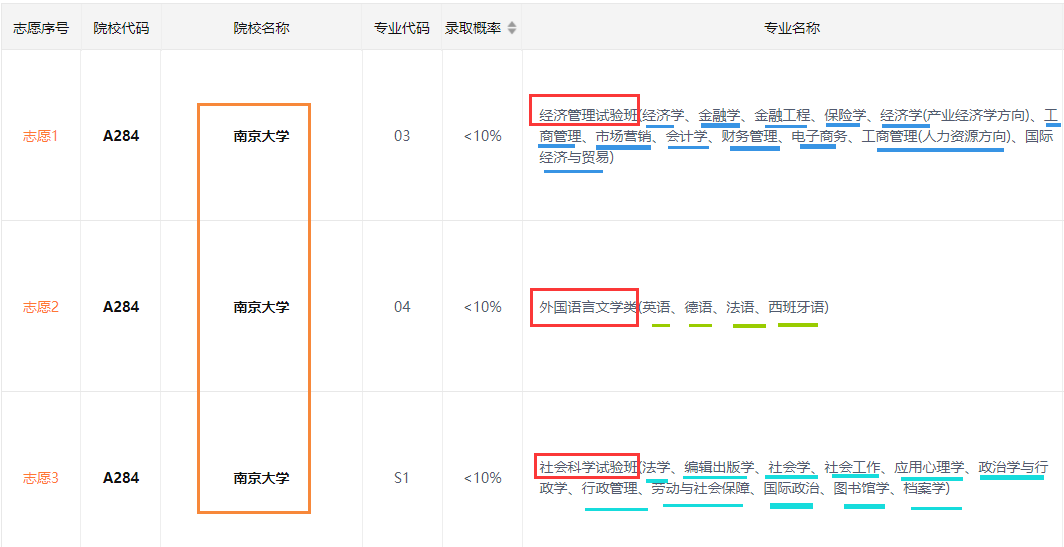Click 会计学 in the 志愿1 majors
1064x547 pixels.
pyautogui.click(x=686, y=136)
